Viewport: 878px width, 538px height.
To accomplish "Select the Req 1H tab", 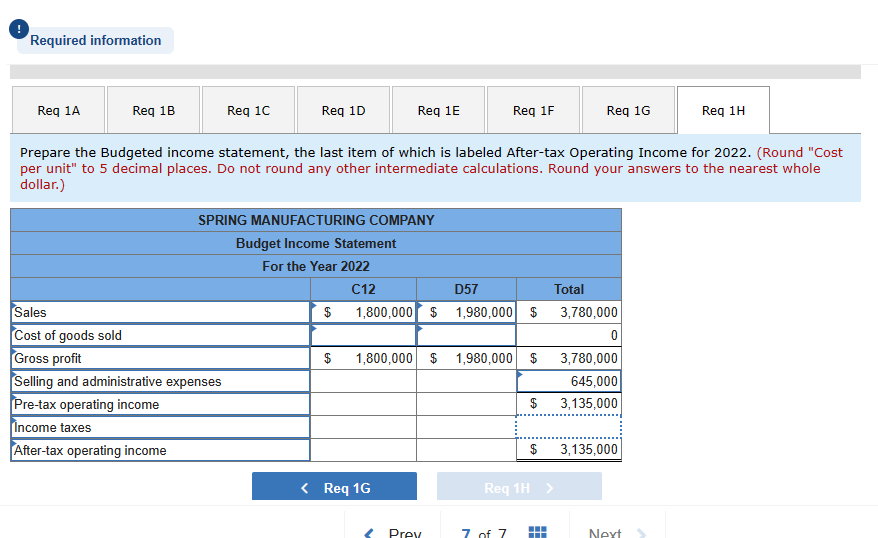I will coord(723,110).
